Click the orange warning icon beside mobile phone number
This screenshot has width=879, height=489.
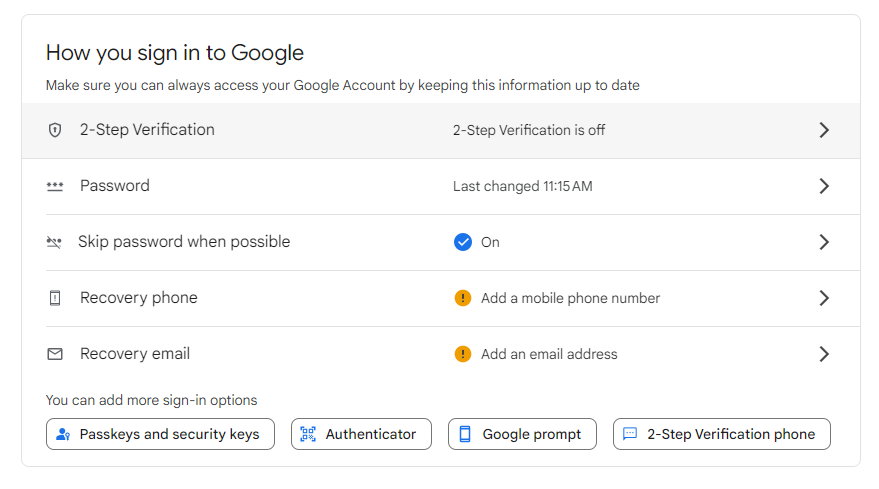pyautogui.click(x=462, y=298)
